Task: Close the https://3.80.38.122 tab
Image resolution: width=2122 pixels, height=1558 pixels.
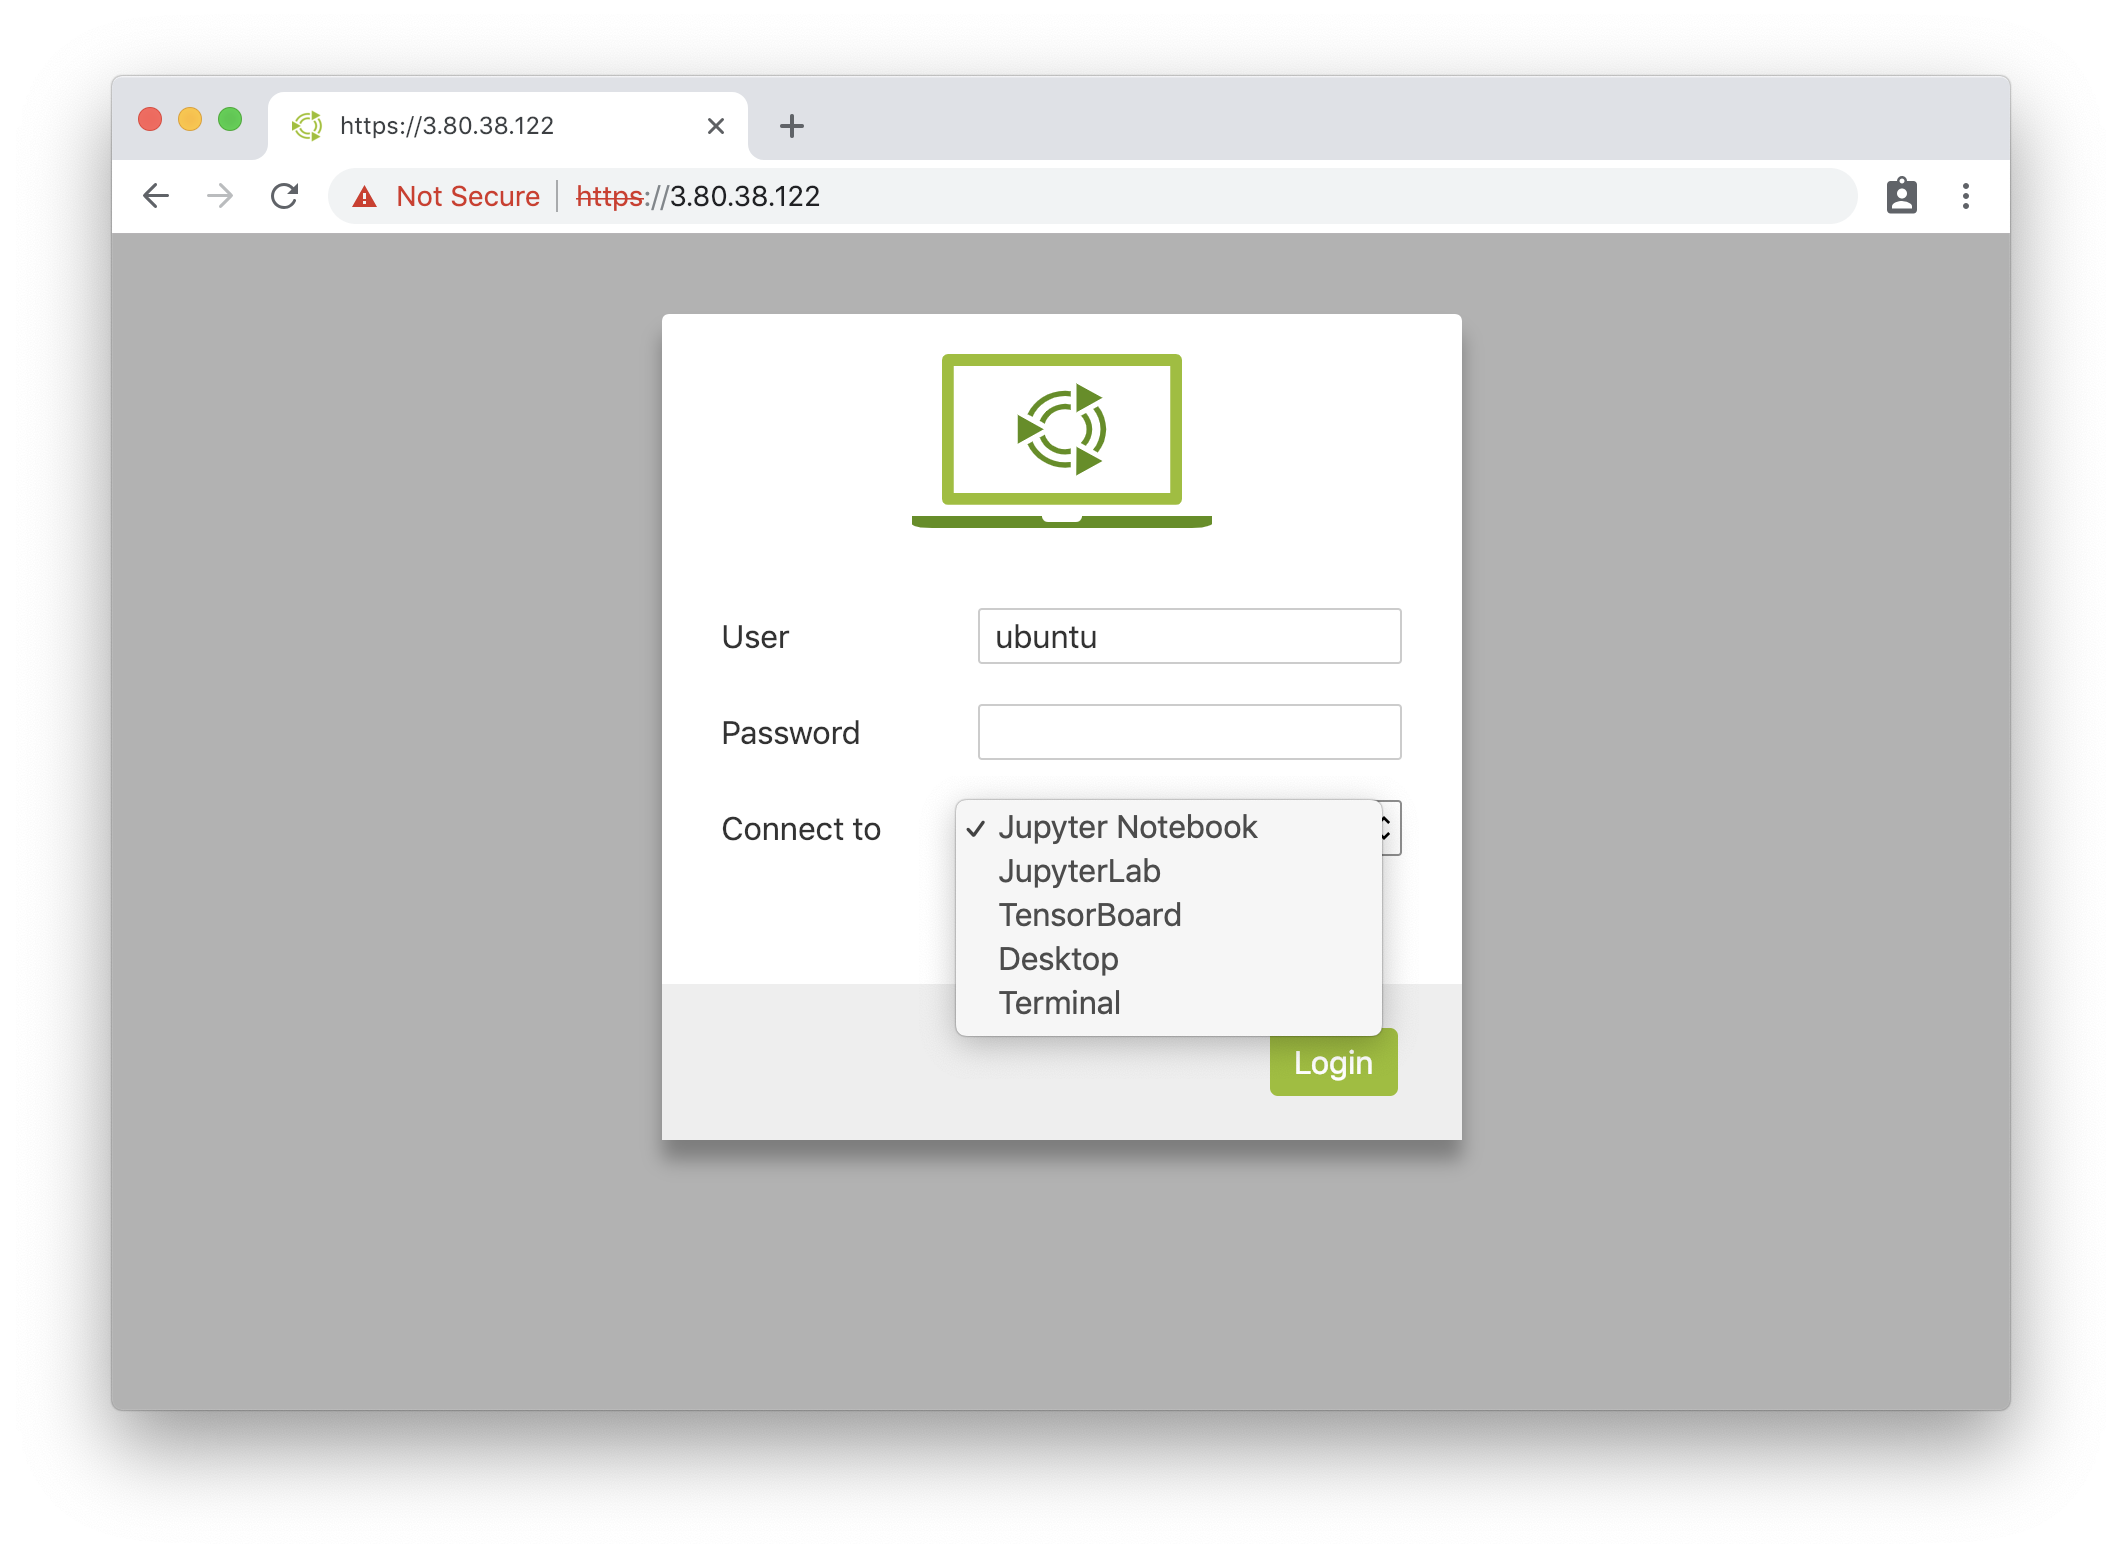Action: [716, 126]
